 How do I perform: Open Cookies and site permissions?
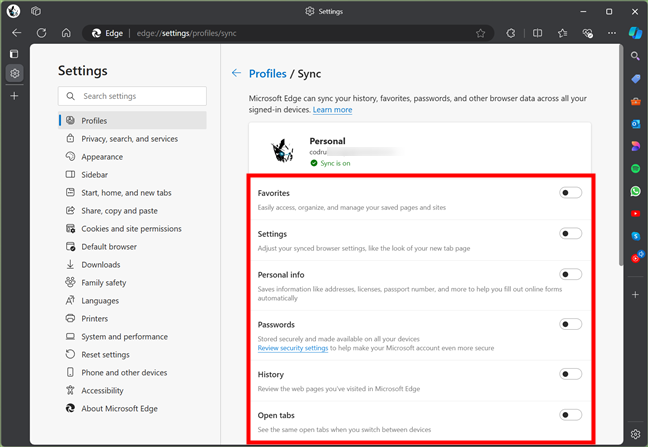[x=132, y=228]
